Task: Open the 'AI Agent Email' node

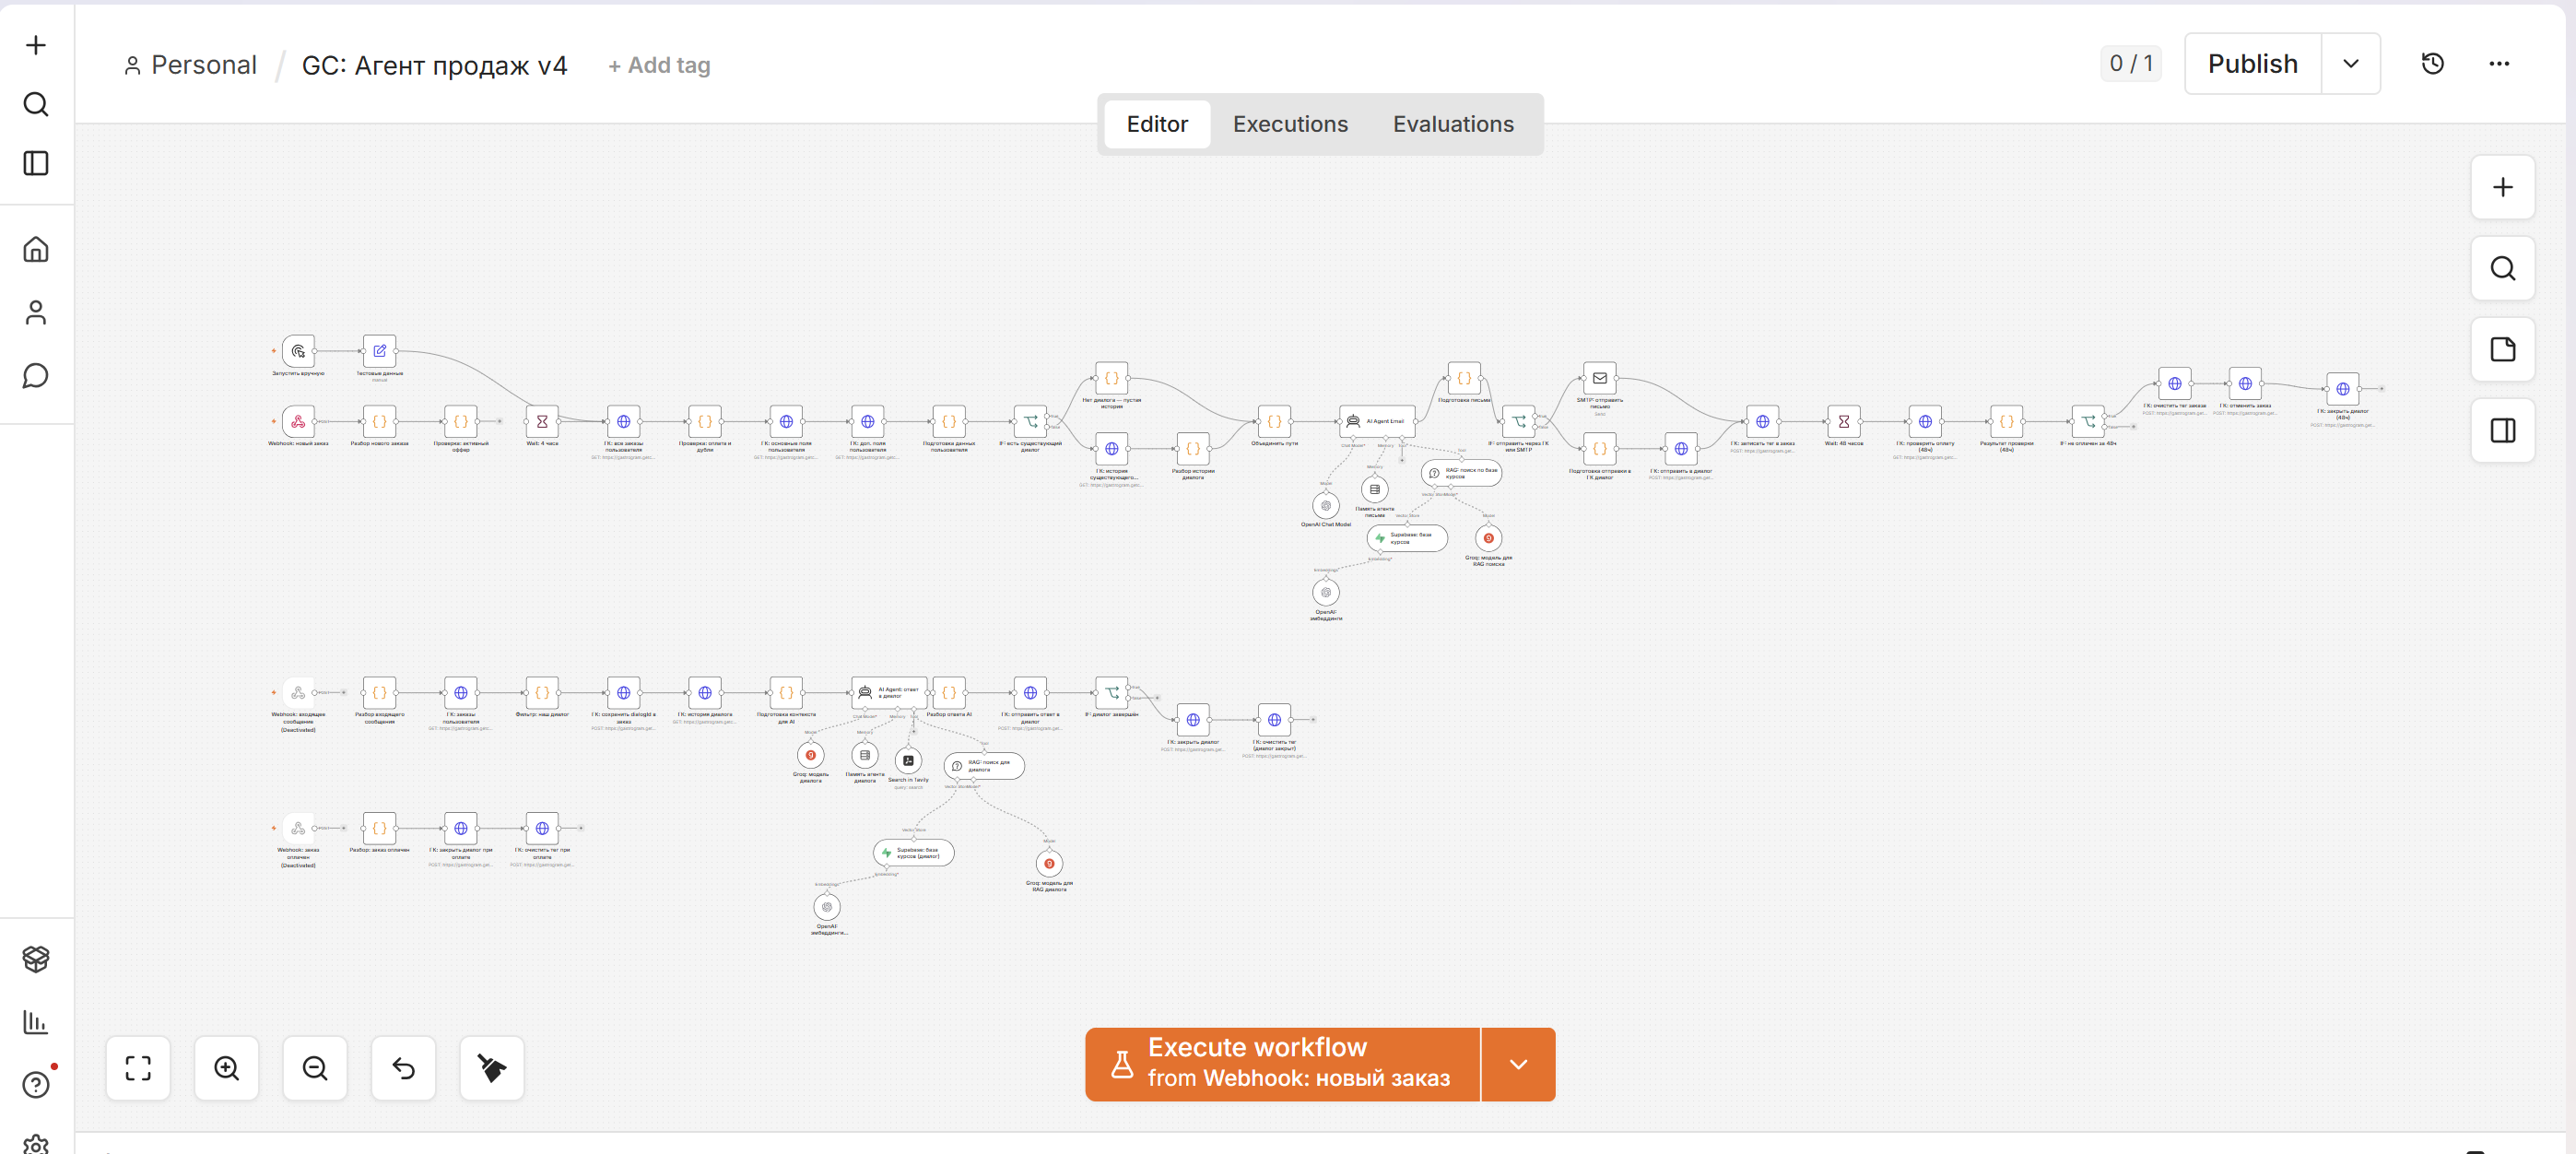Action: [x=1378, y=421]
